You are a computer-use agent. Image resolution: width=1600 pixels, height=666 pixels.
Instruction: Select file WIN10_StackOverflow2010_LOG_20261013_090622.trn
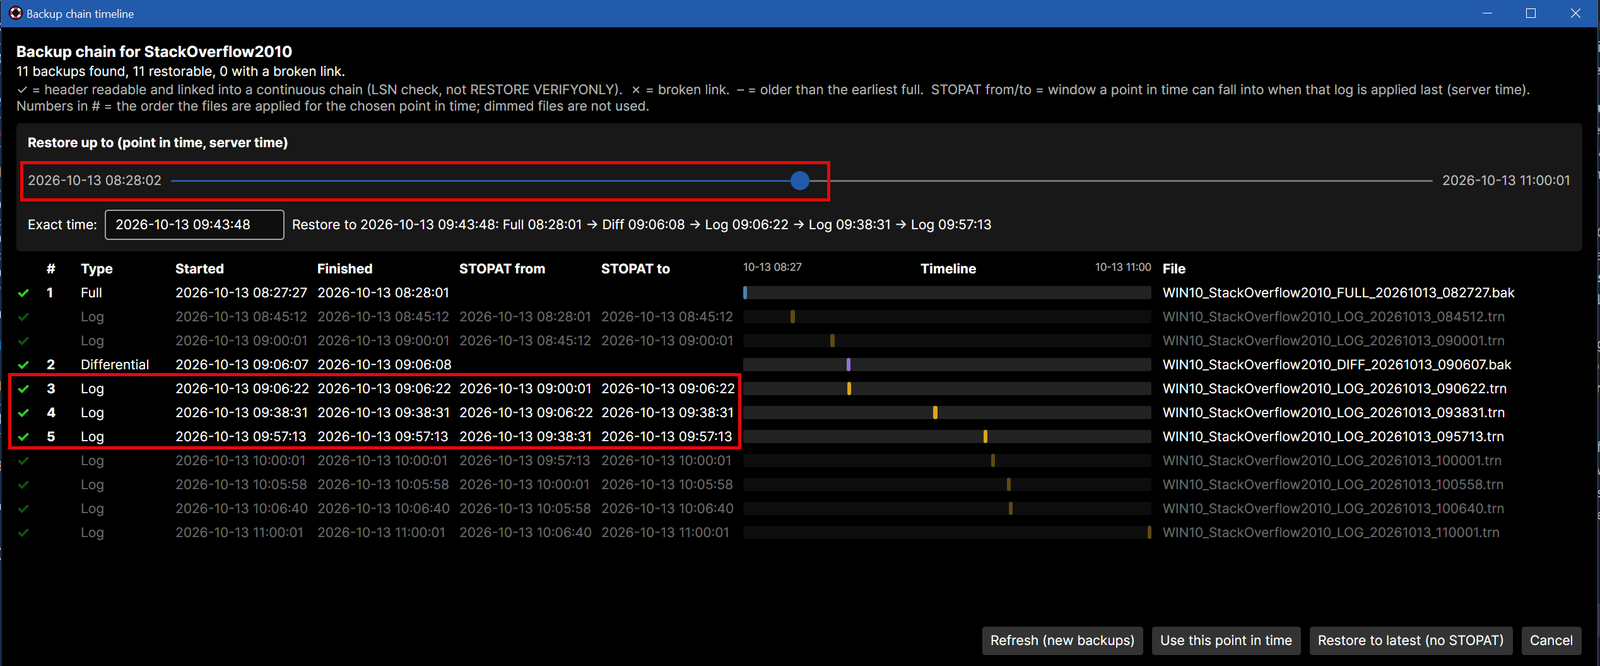1334,389
